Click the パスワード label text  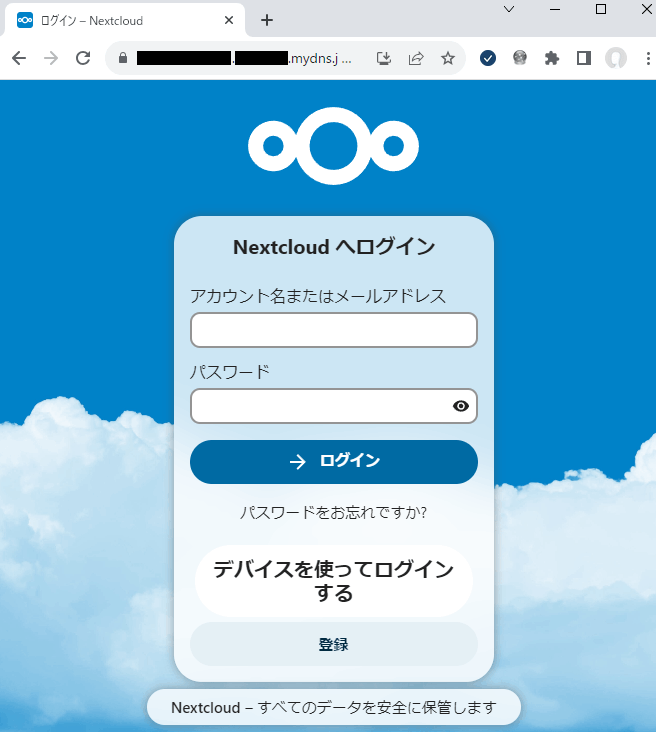[x=230, y=372]
